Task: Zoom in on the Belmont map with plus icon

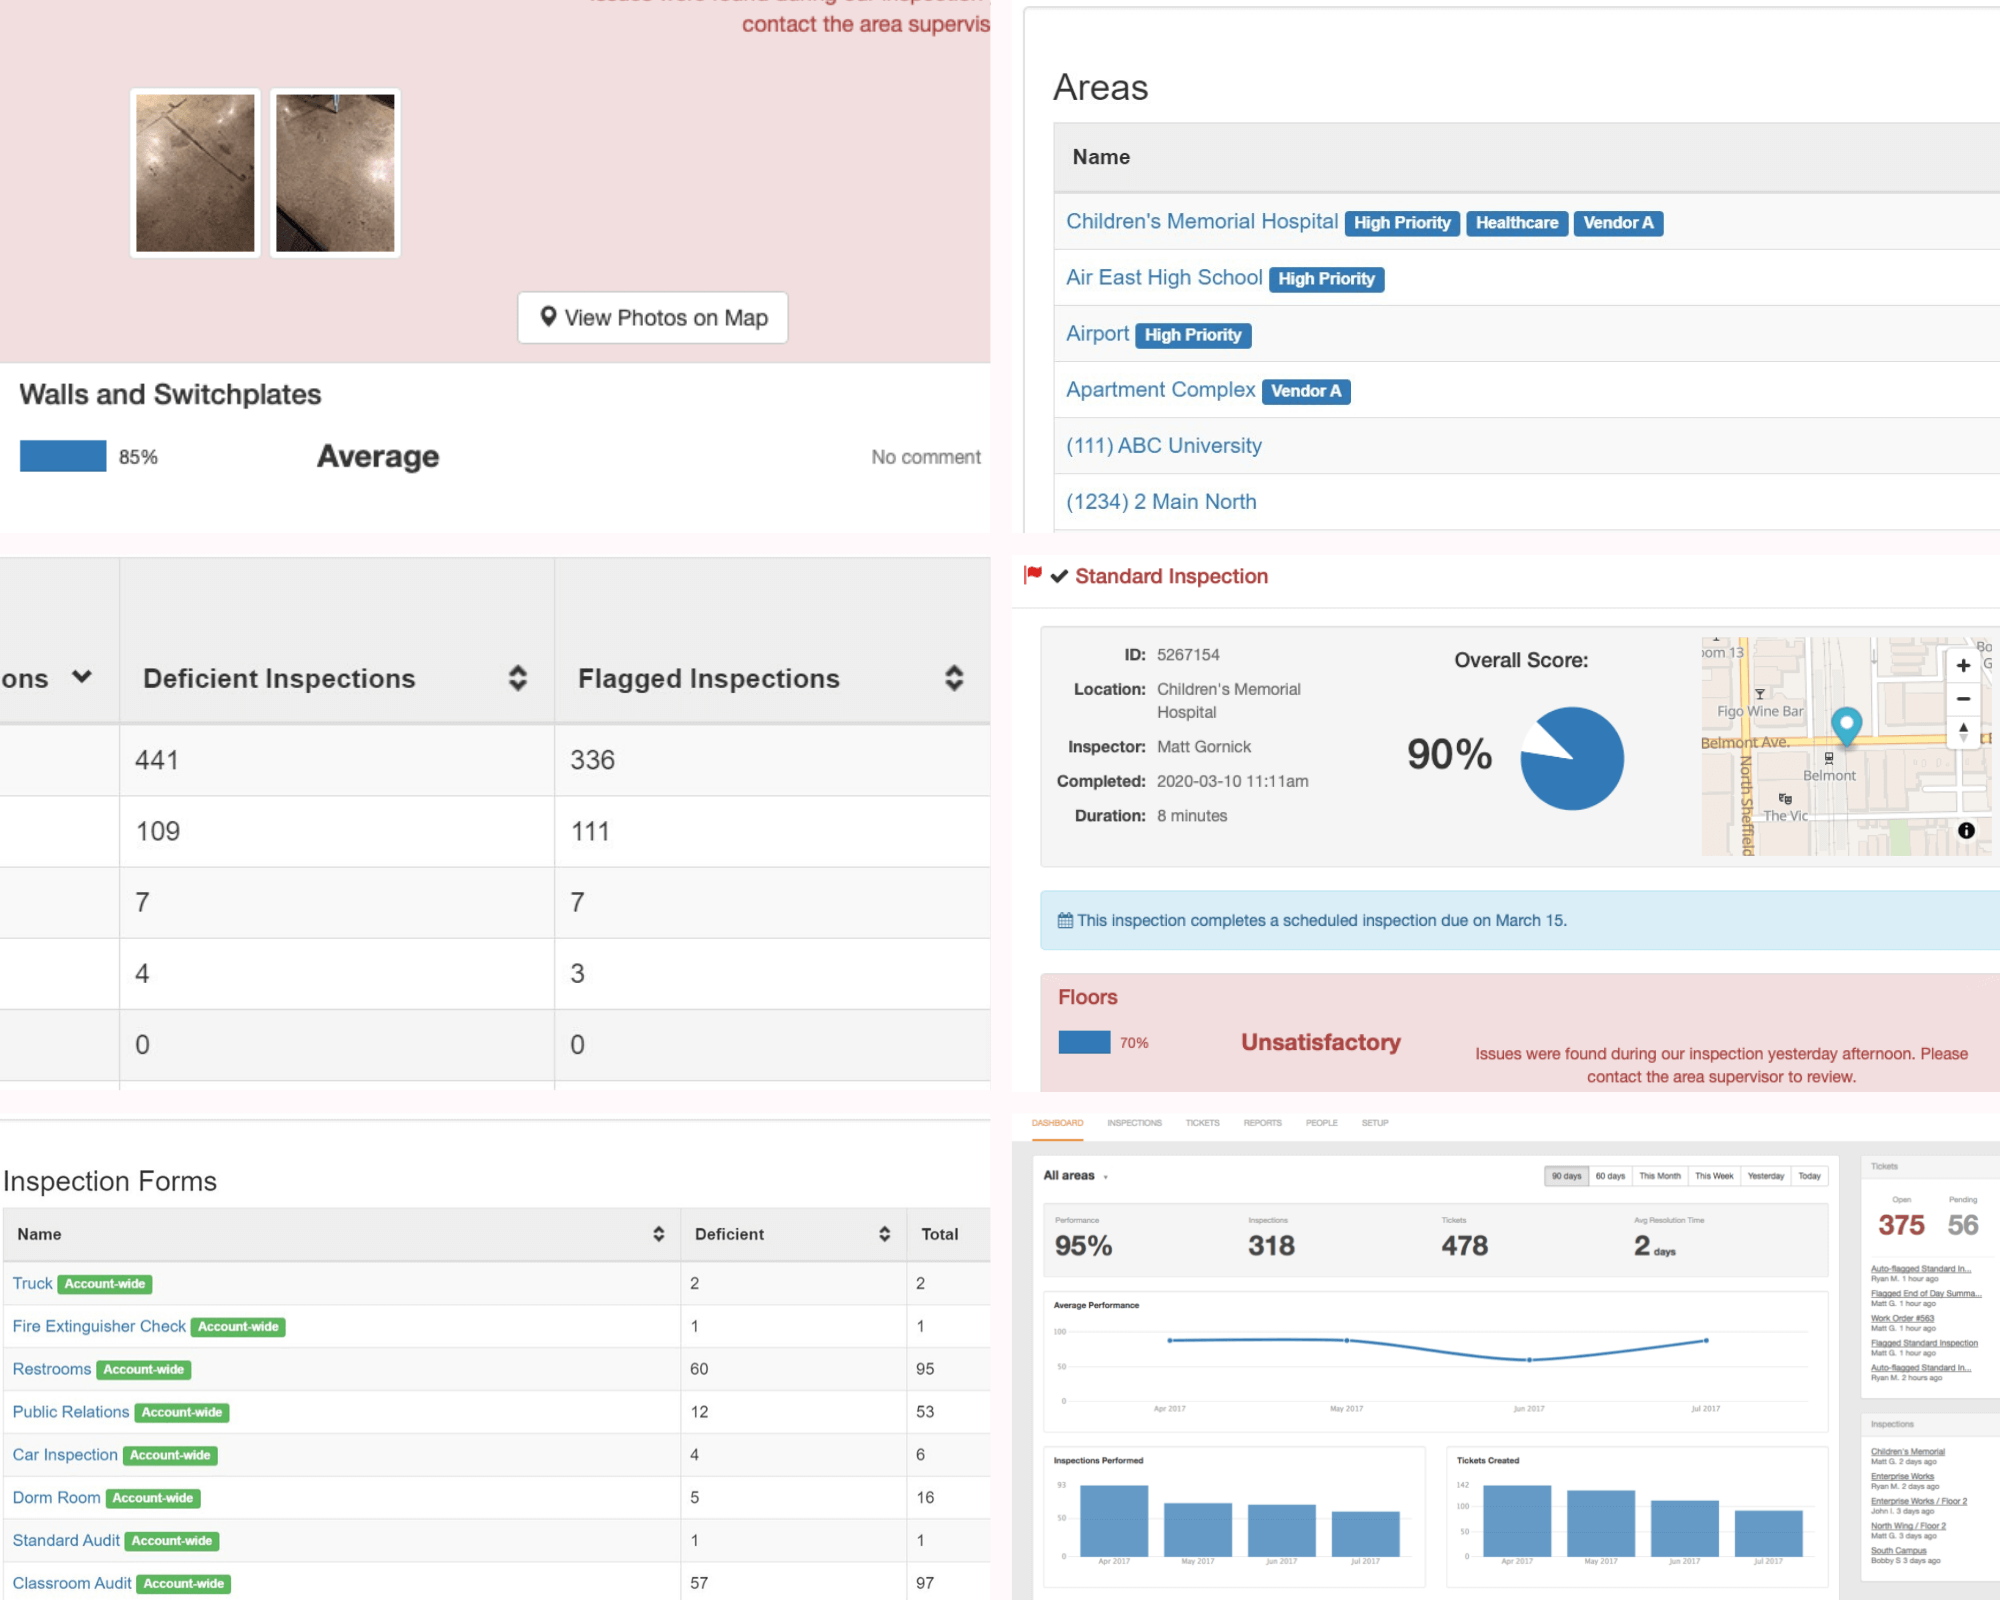Action: [x=1963, y=664]
